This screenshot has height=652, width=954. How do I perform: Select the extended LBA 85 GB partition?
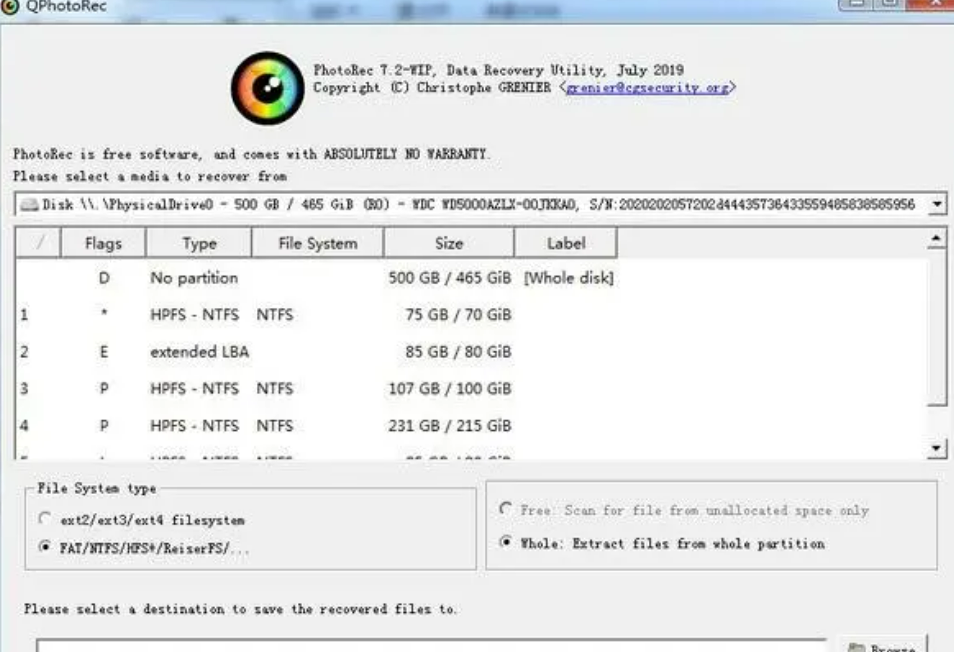[472, 352]
